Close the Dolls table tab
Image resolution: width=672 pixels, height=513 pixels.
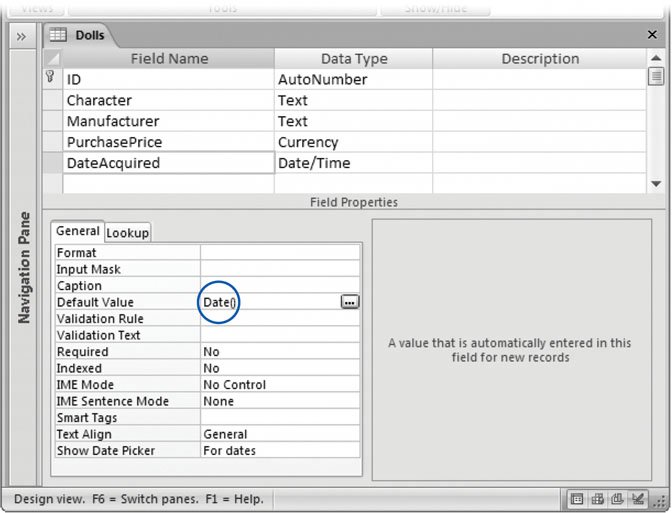tap(651, 35)
